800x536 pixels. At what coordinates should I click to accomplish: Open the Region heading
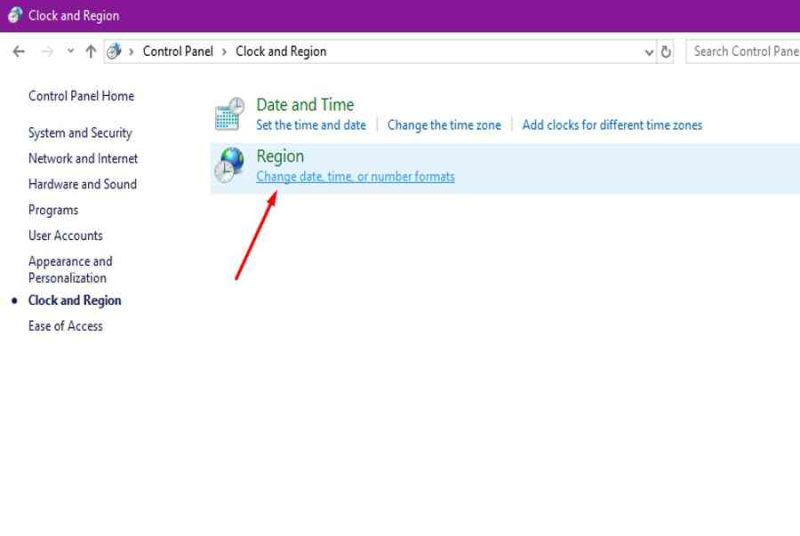point(280,156)
